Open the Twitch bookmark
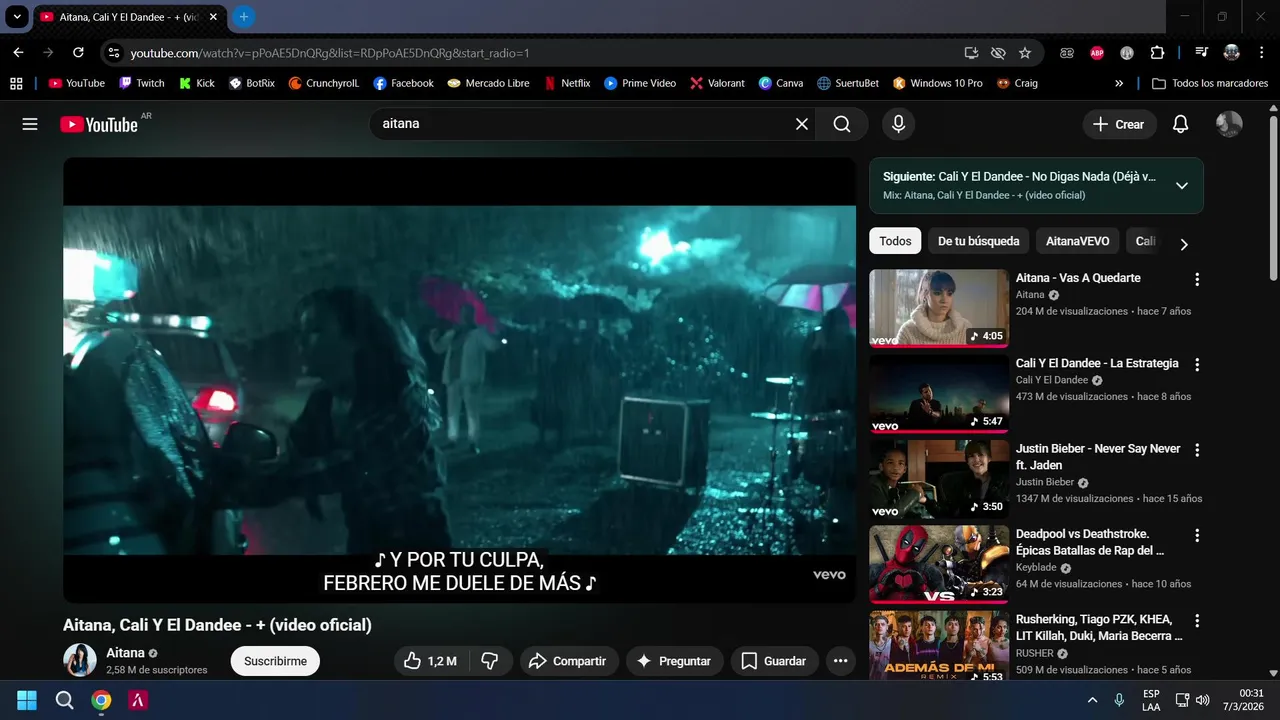Screen dimensions: 1280x720 coord(141,83)
